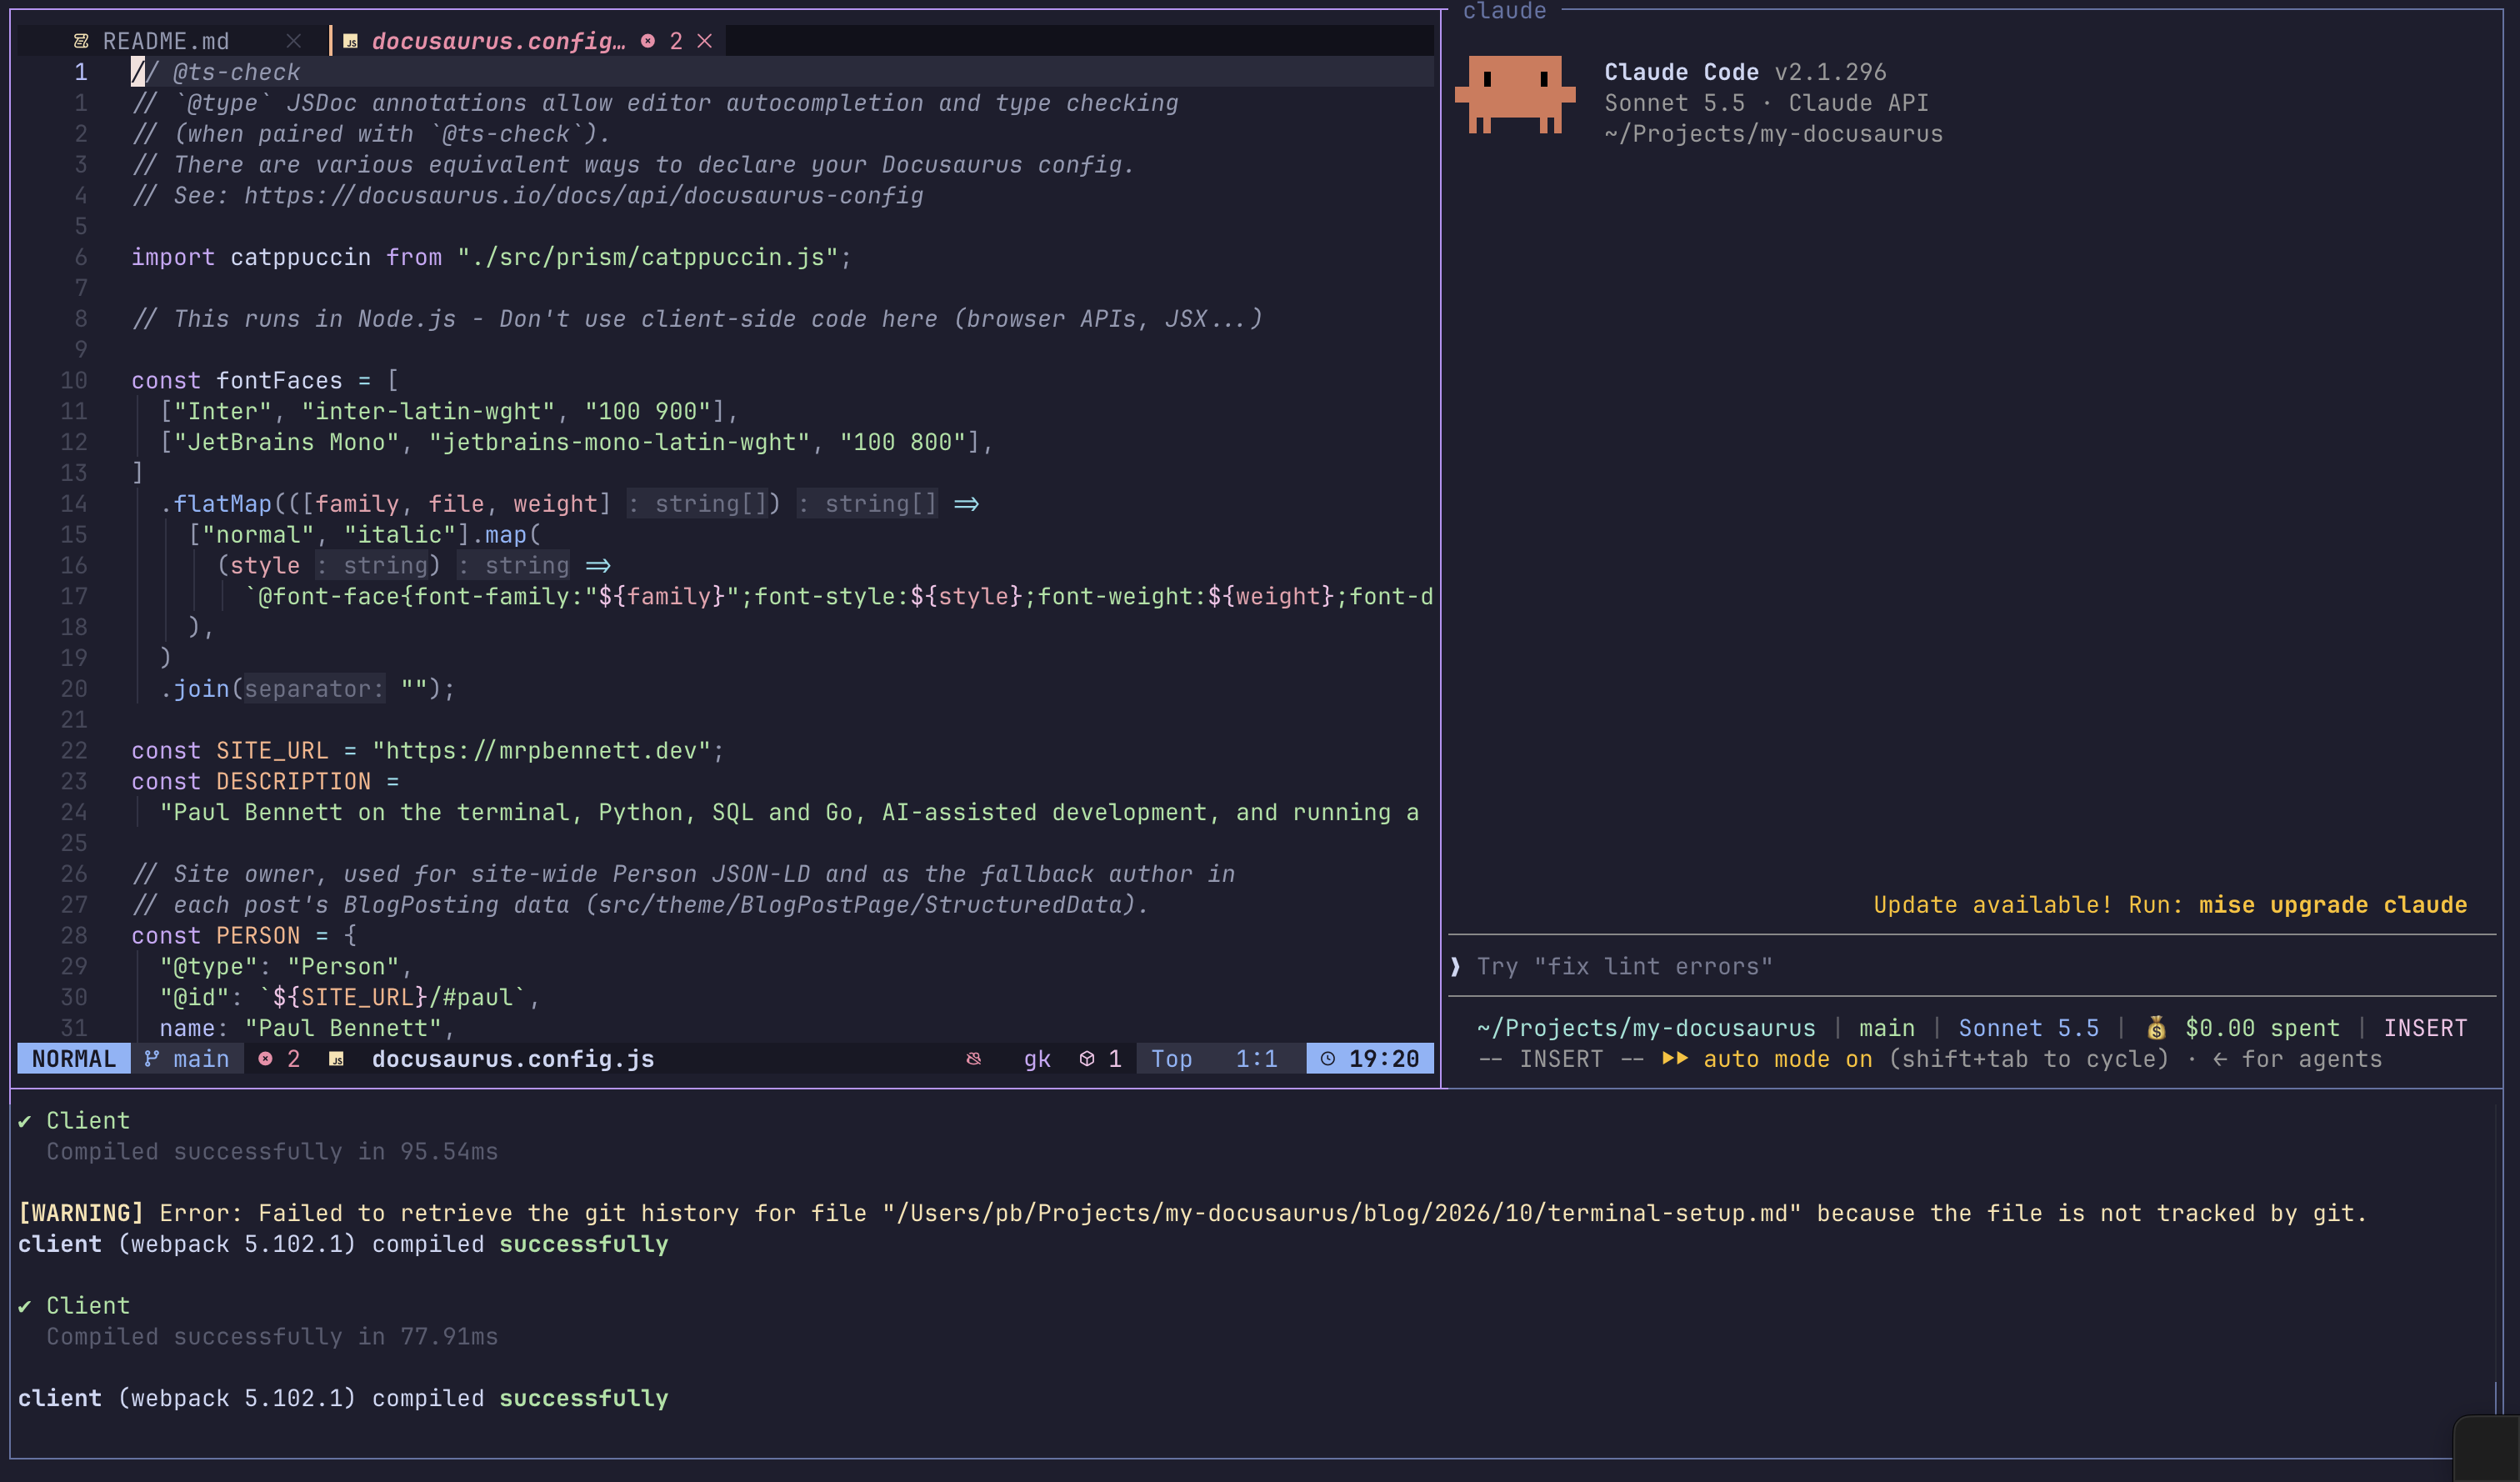This screenshot has width=2520, height=1482.
Task: Click the crossed-out Copilot icon in statusline
Action: 974,1058
